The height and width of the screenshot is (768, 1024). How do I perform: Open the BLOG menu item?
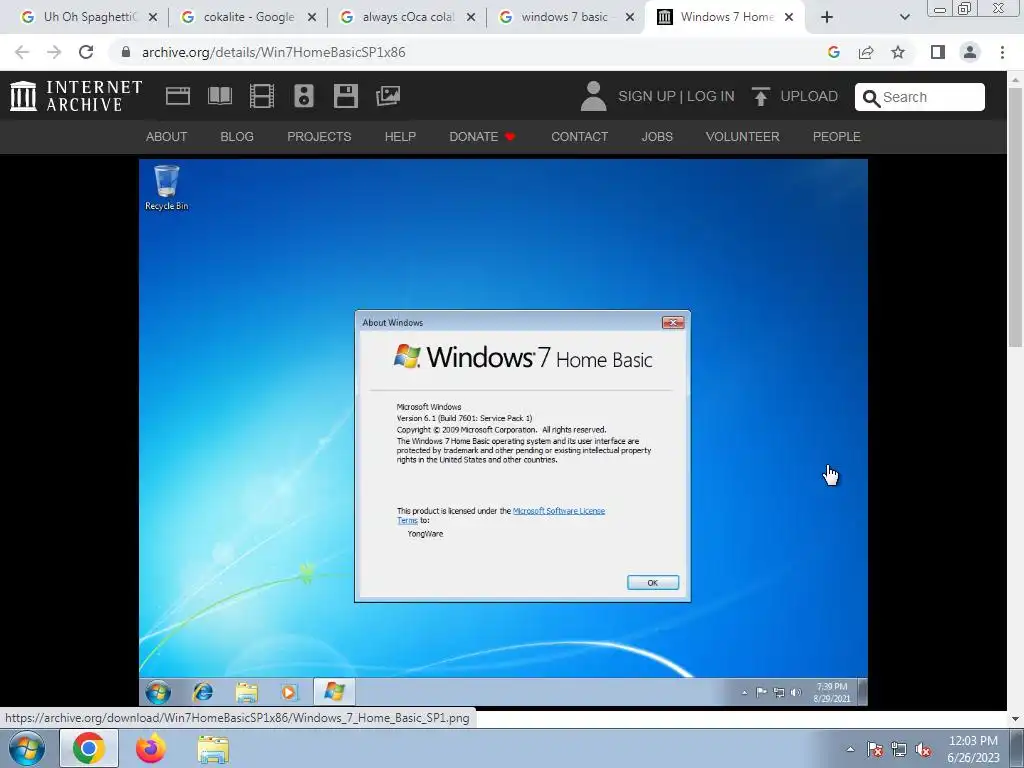(x=237, y=136)
